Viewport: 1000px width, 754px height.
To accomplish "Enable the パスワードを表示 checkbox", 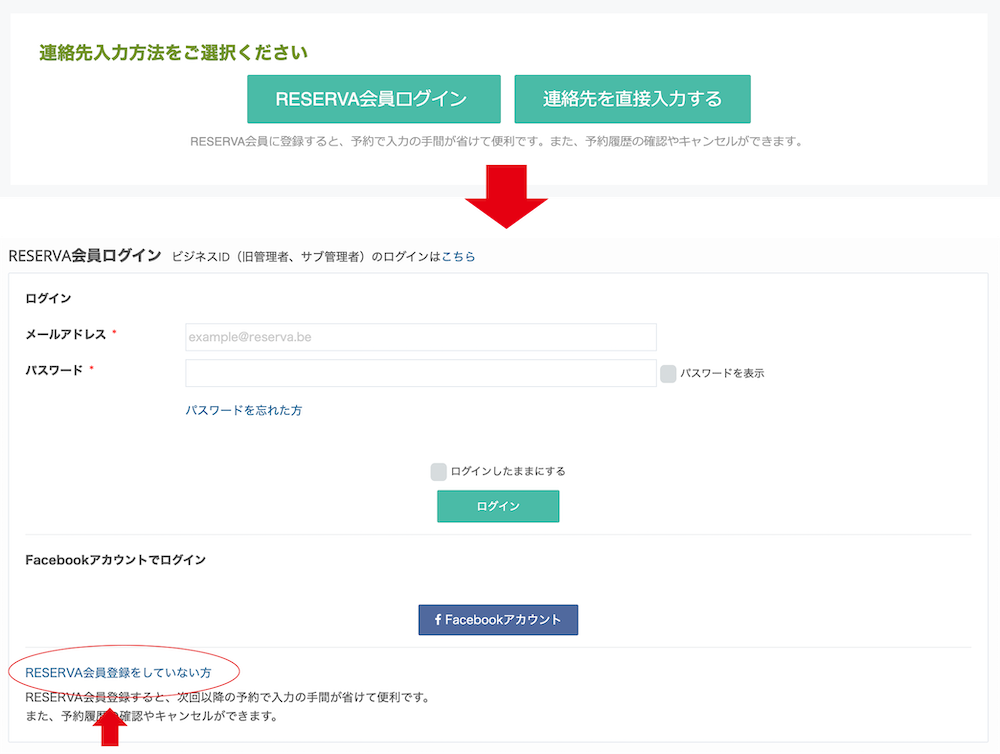I will 668,374.
